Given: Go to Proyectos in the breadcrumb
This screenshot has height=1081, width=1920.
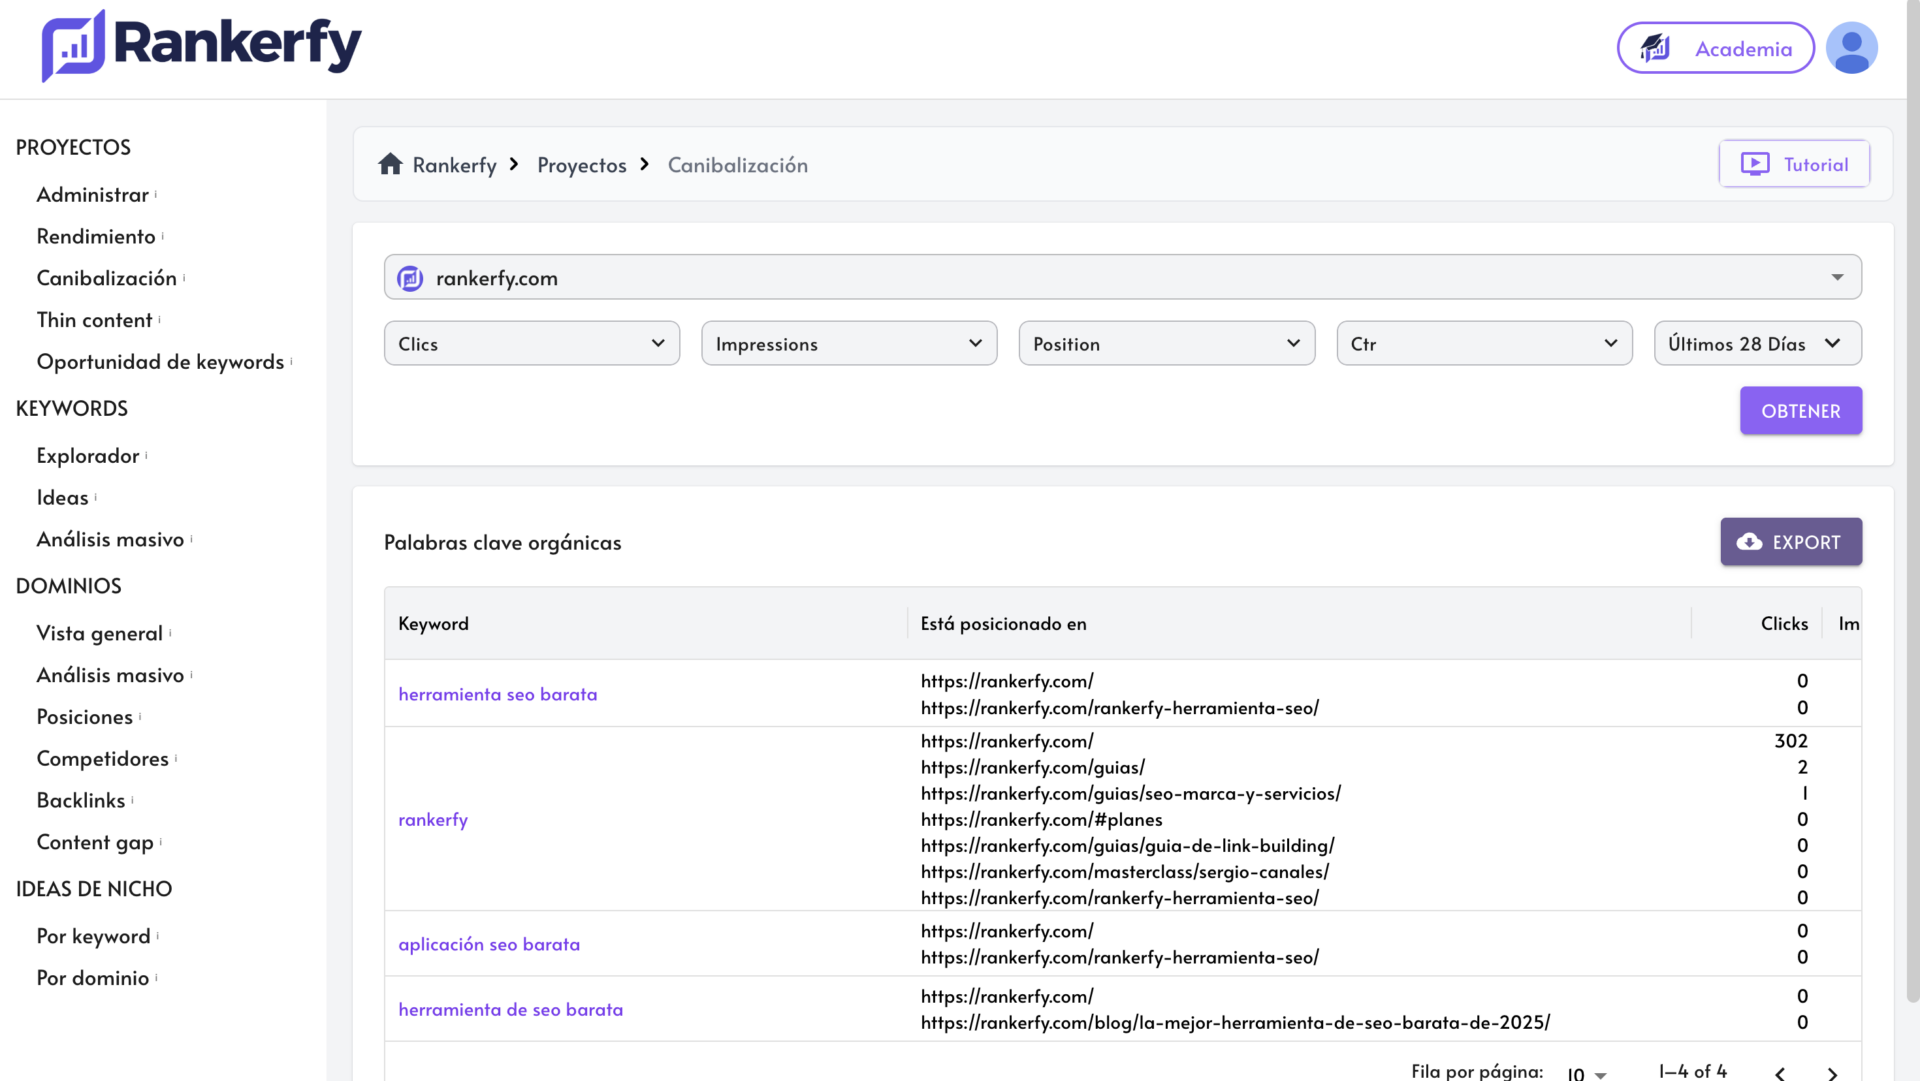Looking at the screenshot, I should pyautogui.click(x=582, y=165).
